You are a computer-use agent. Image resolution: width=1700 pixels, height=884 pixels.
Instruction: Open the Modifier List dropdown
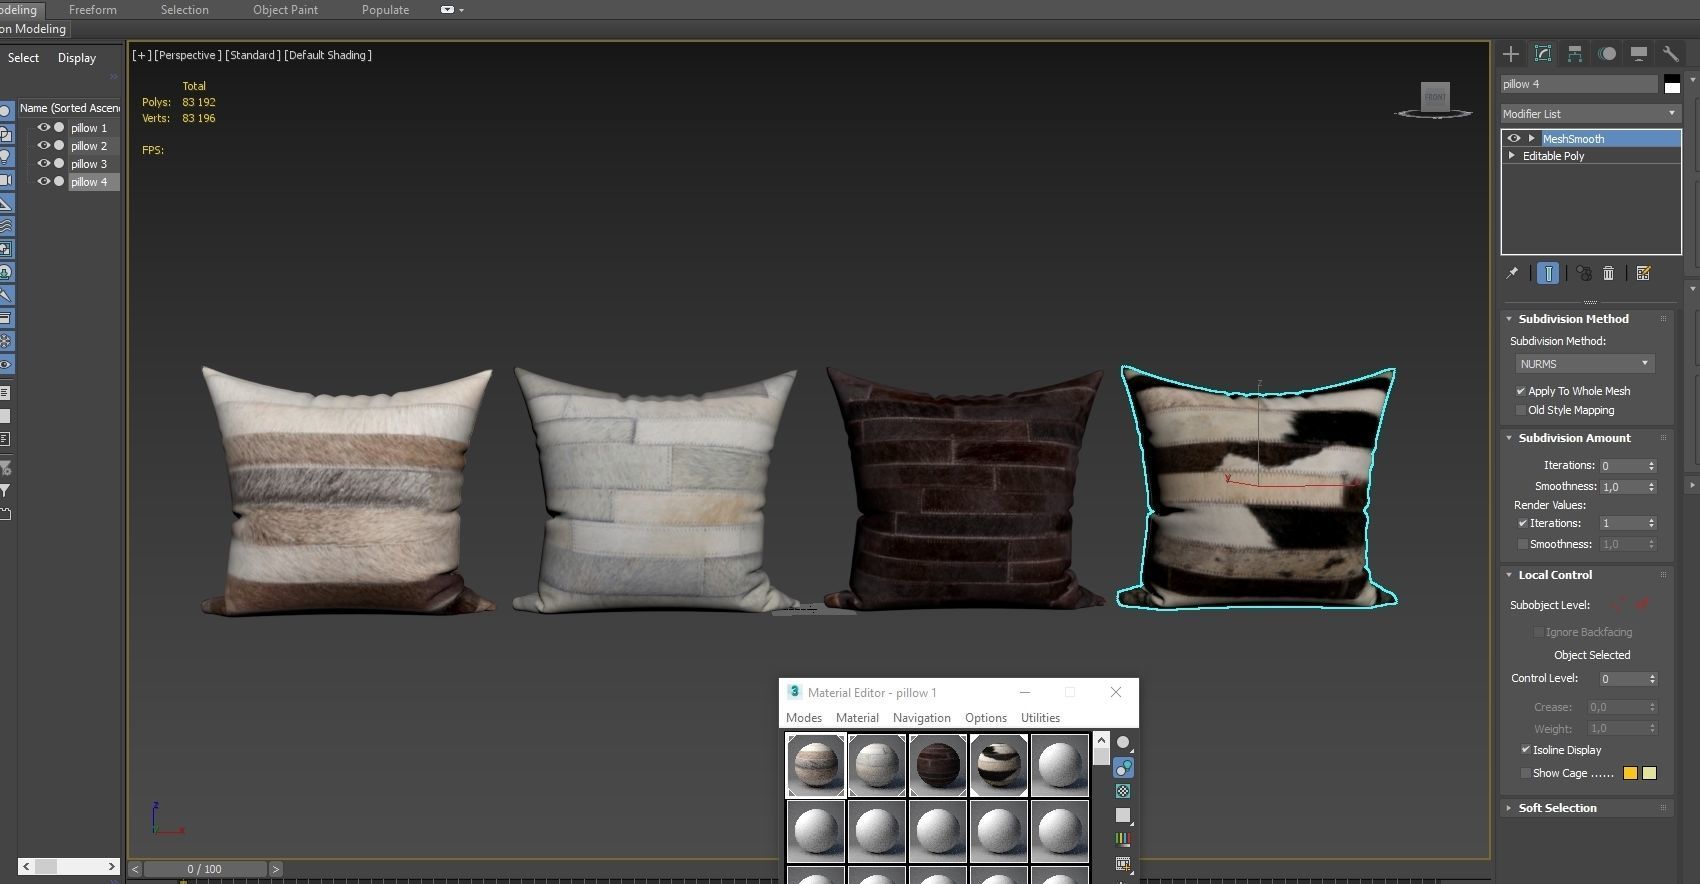coord(1590,114)
